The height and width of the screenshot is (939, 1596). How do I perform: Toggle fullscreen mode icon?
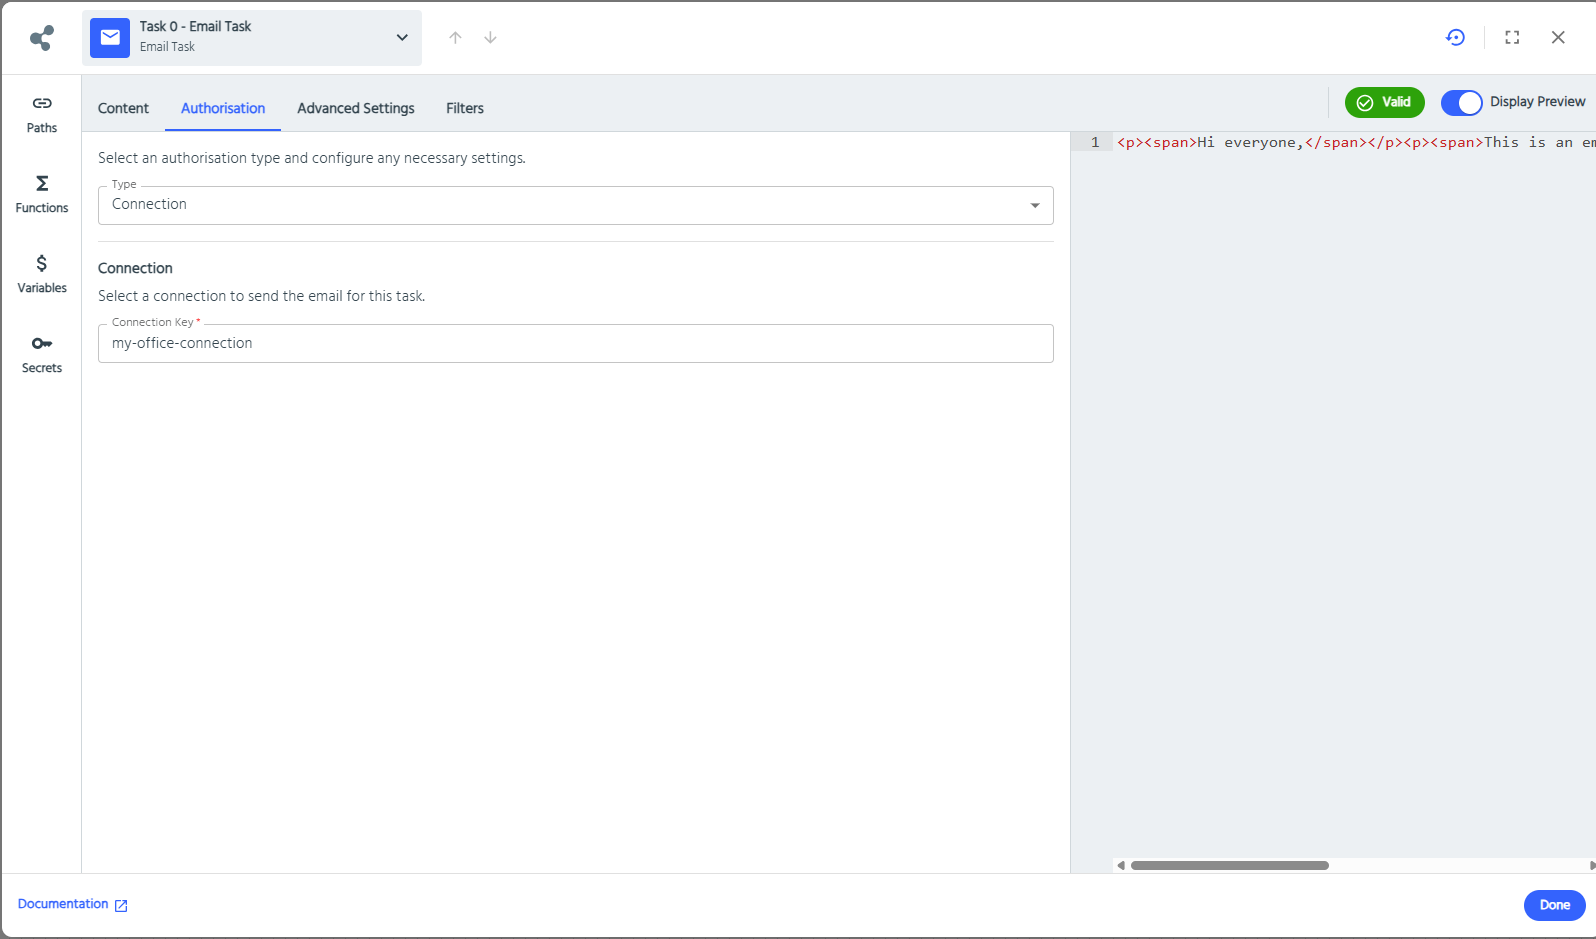[1512, 37]
